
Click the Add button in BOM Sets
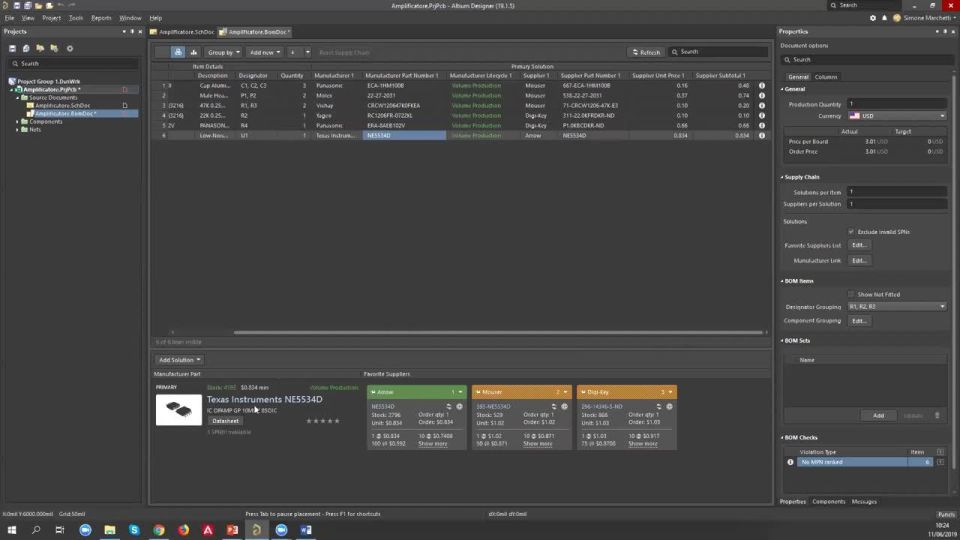pyautogui.click(x=878, y=416)
